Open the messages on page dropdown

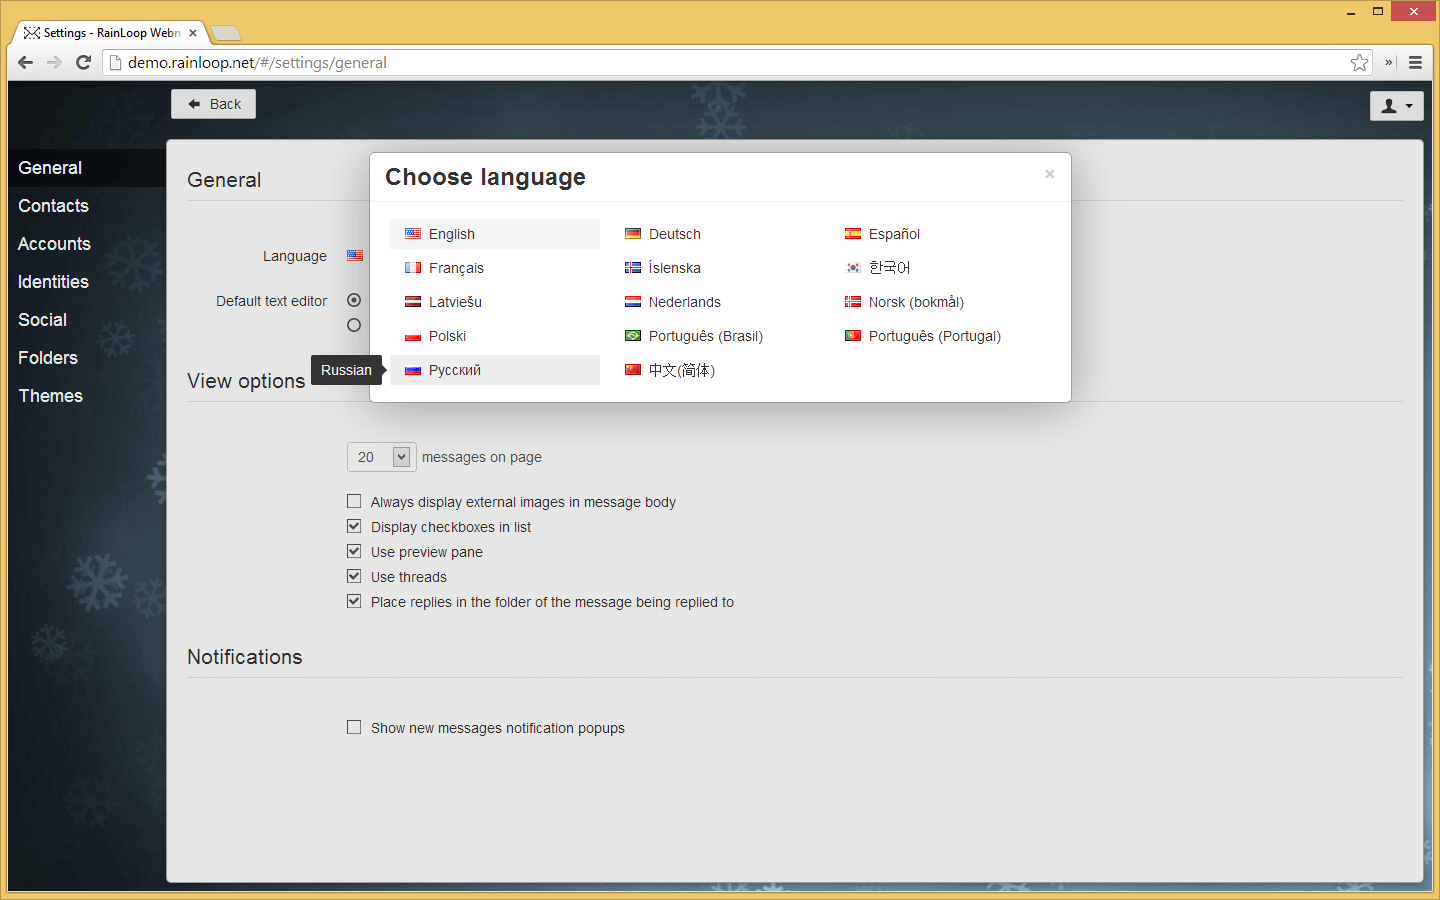[x=381, y=456]
